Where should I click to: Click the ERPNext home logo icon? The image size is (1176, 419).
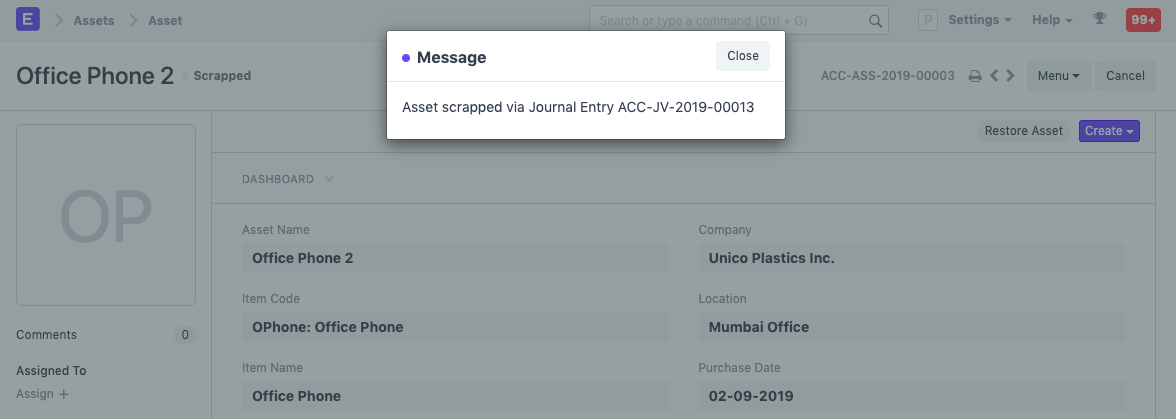(x=28, y=19)
